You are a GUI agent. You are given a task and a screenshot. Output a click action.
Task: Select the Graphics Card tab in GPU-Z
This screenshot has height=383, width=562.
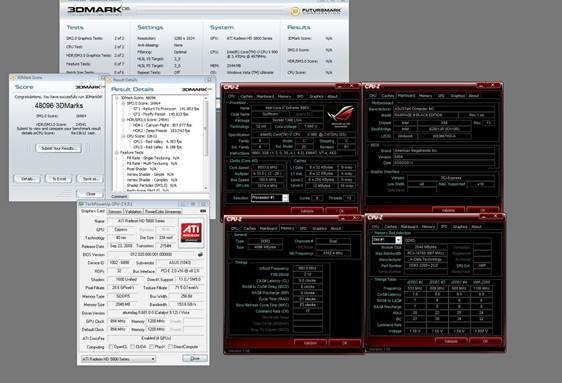coord(93,211)
